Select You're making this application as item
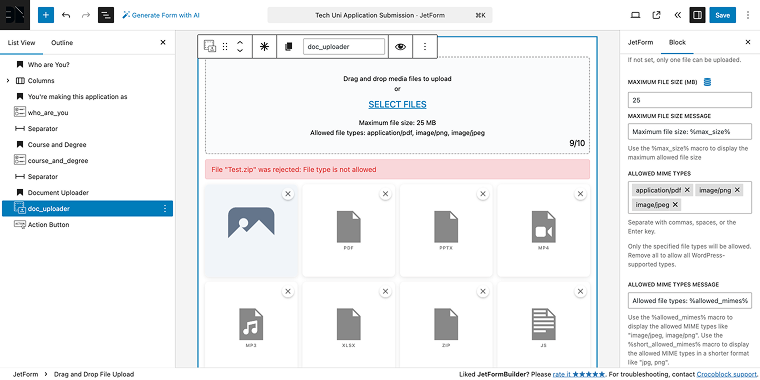 point(77,96)
